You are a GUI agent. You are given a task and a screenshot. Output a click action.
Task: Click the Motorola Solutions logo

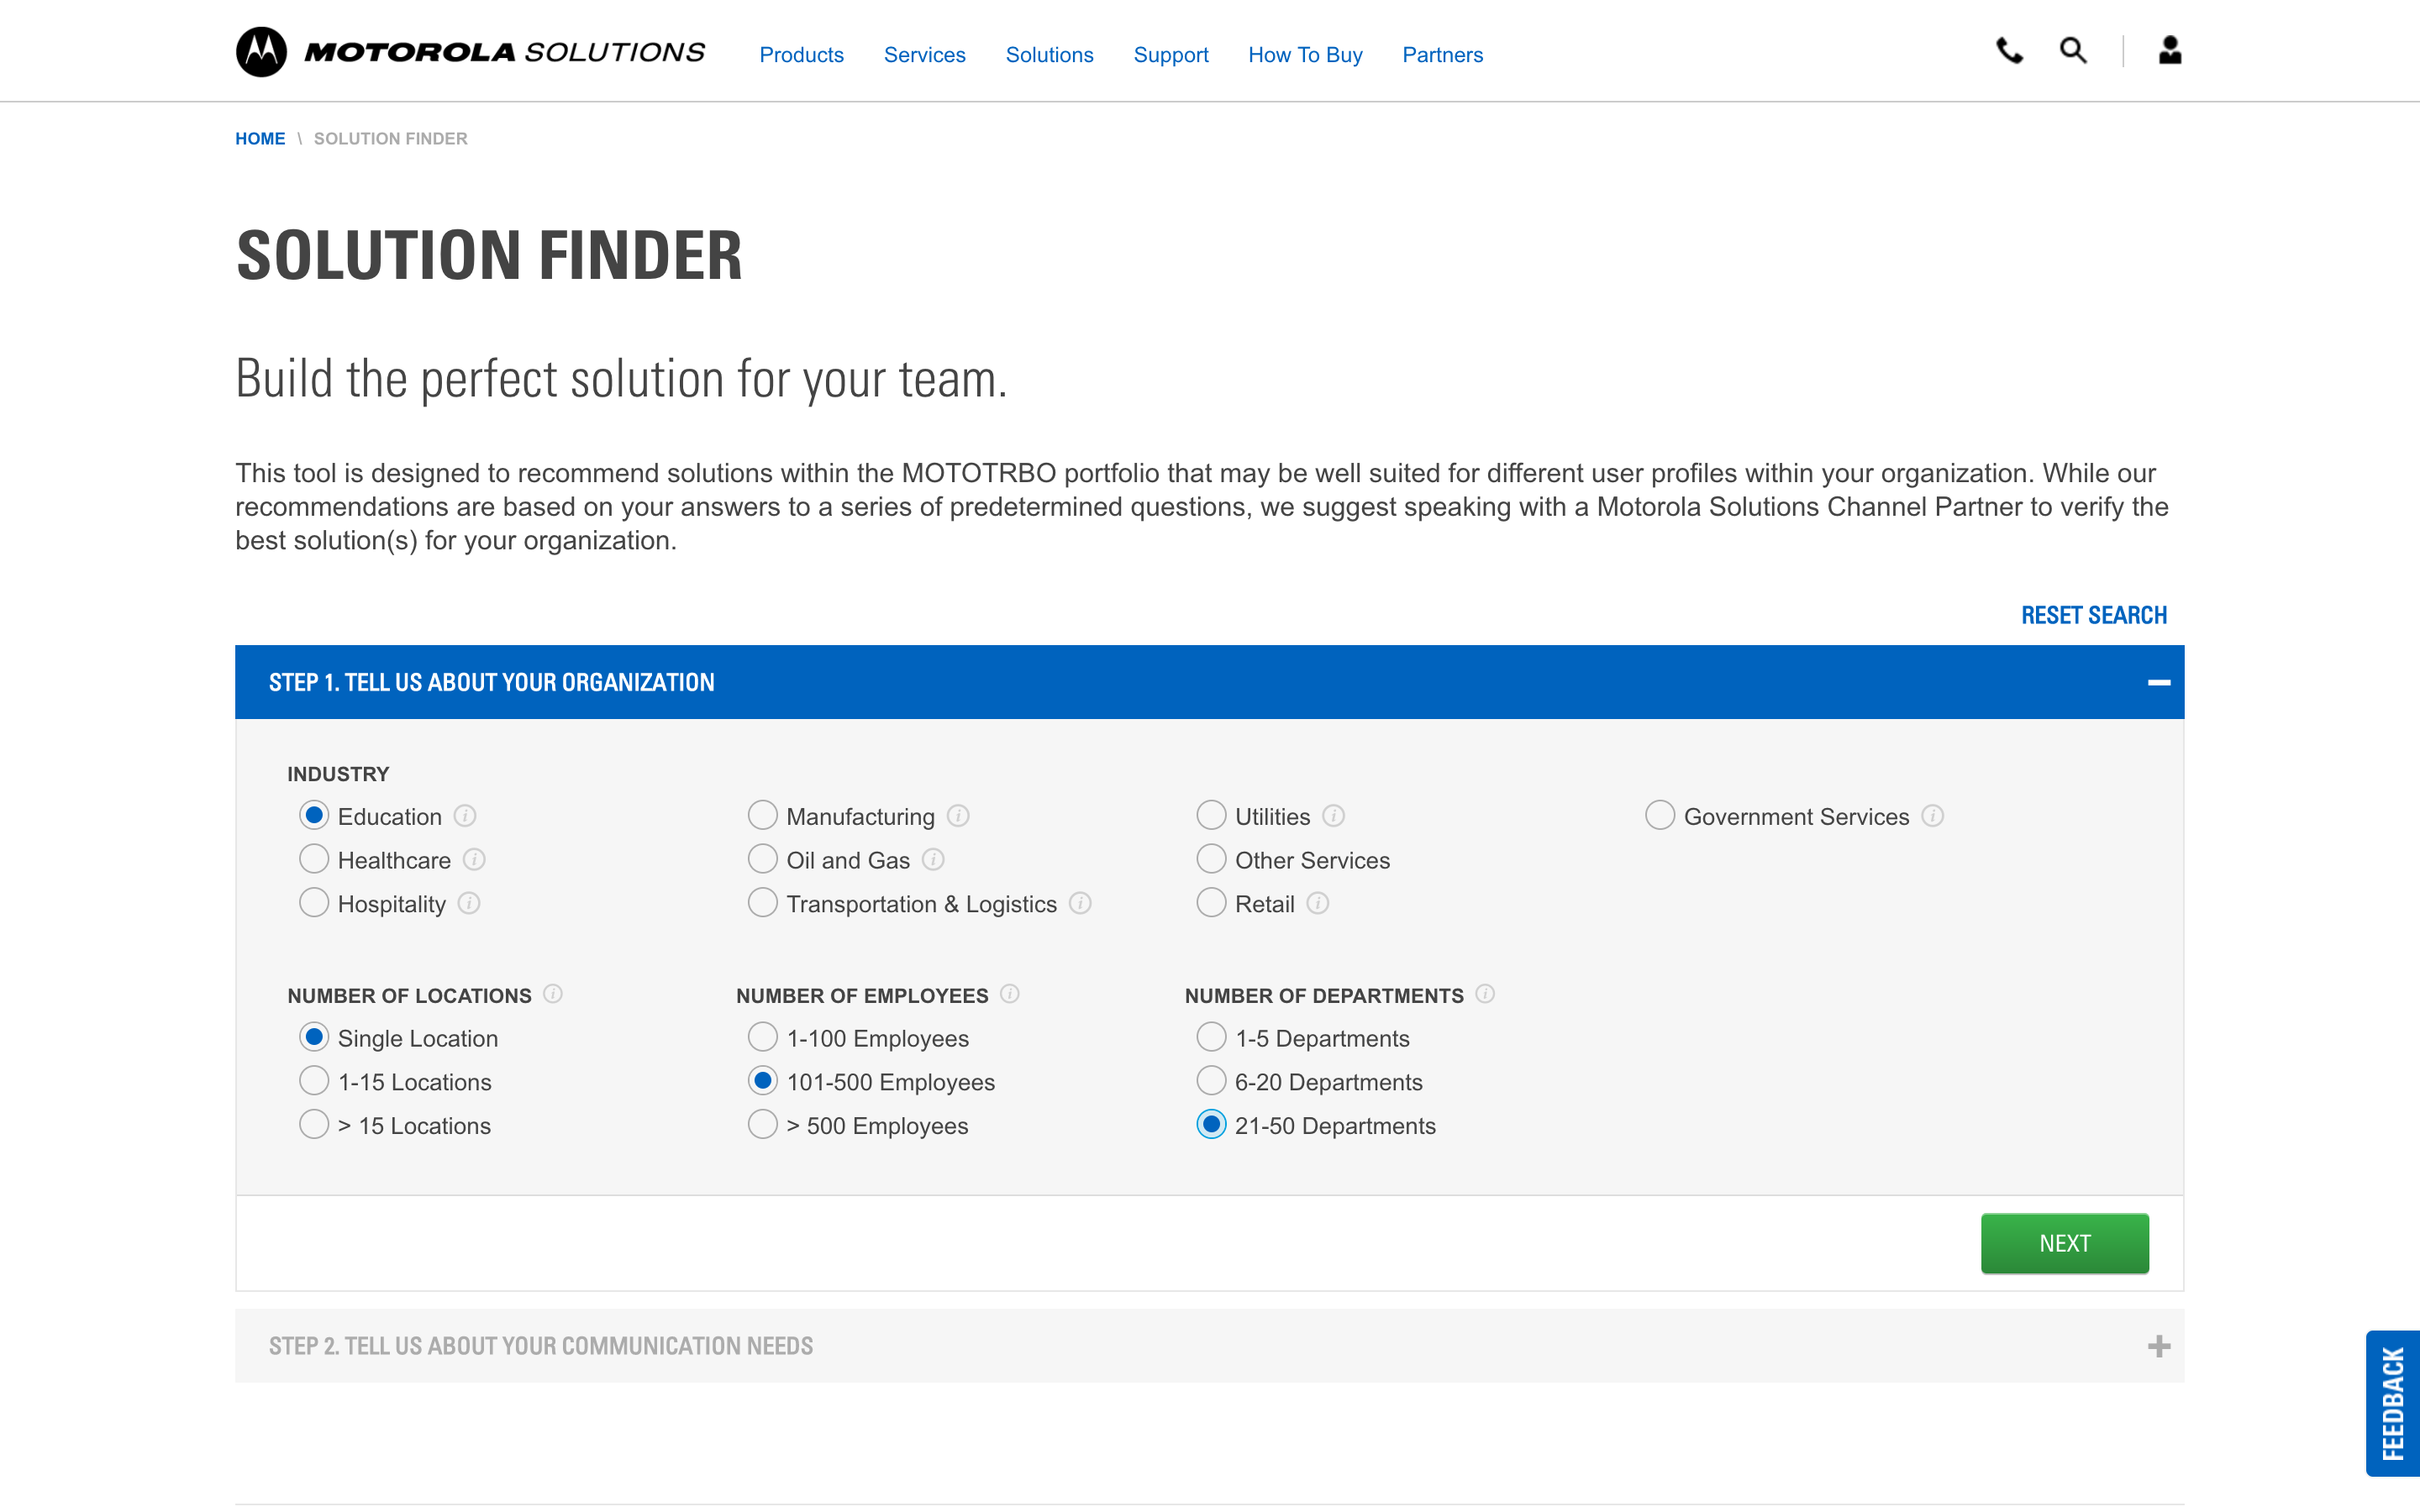tap(470, 52)
